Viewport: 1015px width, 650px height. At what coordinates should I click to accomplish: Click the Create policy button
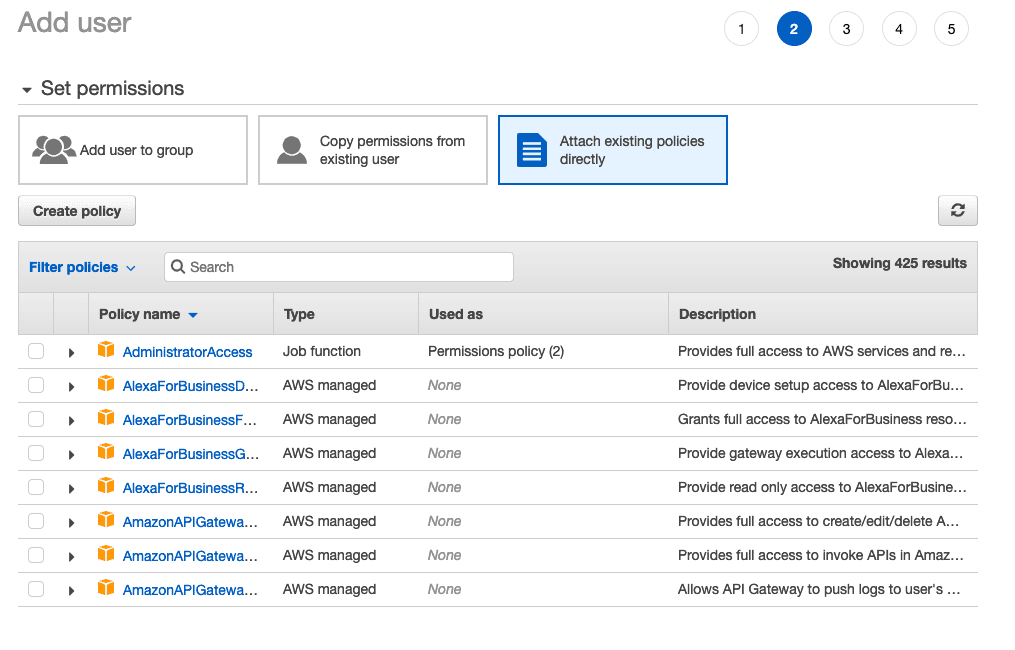point(77,211)
